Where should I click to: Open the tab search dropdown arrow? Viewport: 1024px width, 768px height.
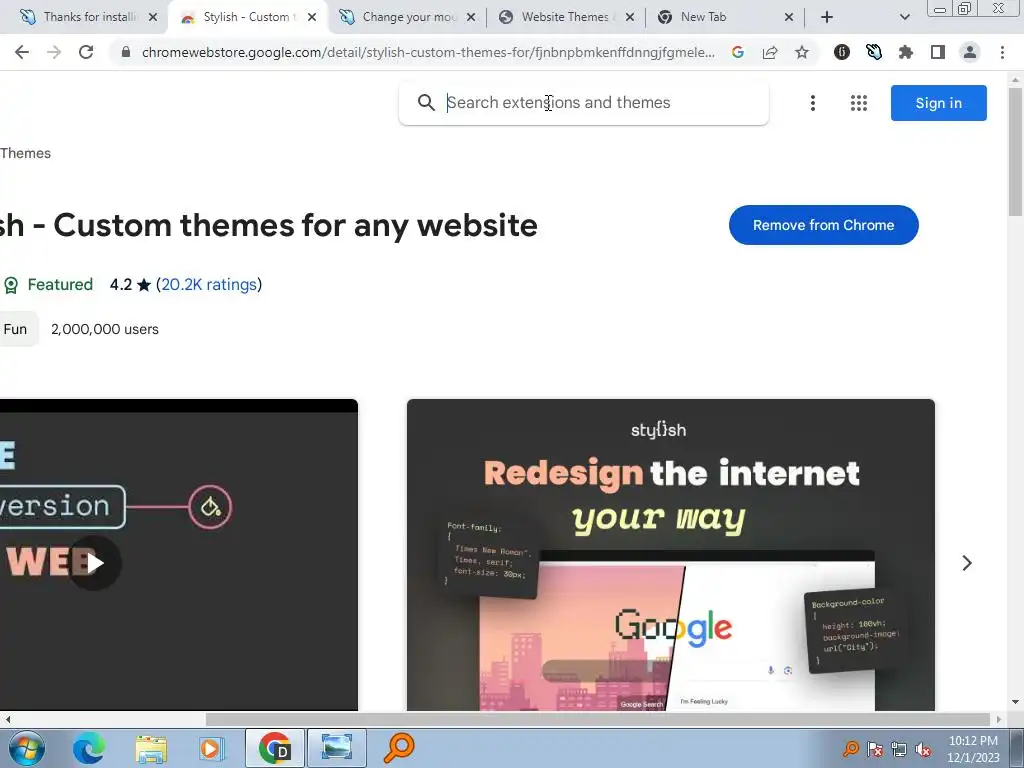[904, 17]
